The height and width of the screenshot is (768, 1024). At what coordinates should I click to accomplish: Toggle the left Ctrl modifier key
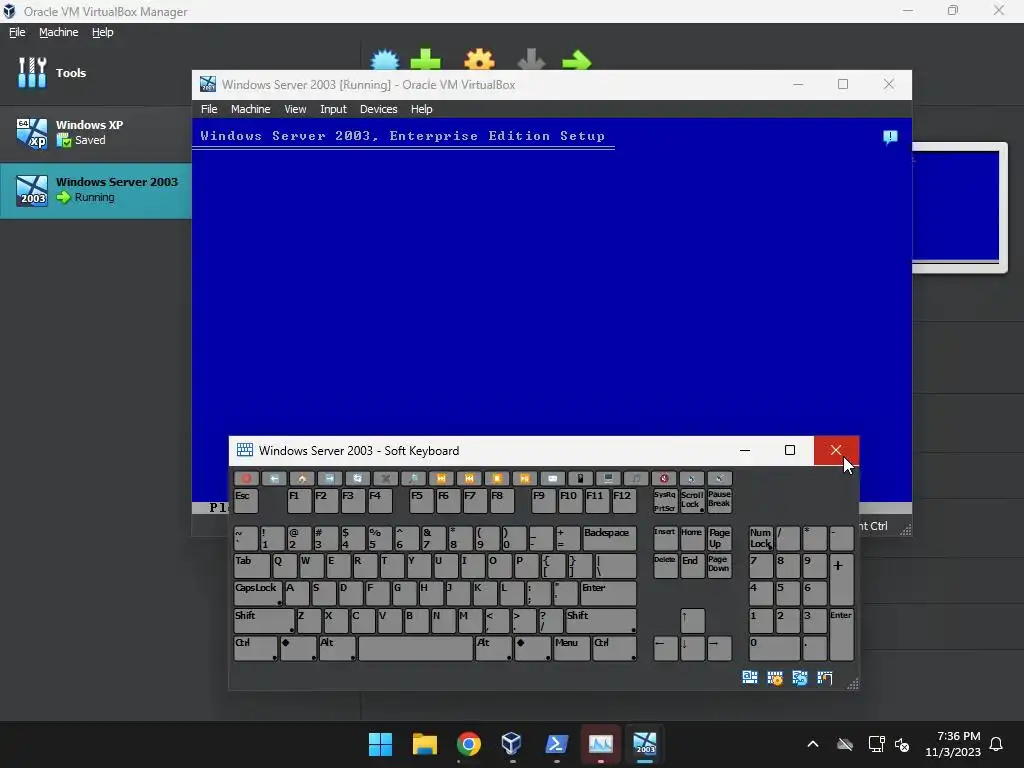coord(255,648)
